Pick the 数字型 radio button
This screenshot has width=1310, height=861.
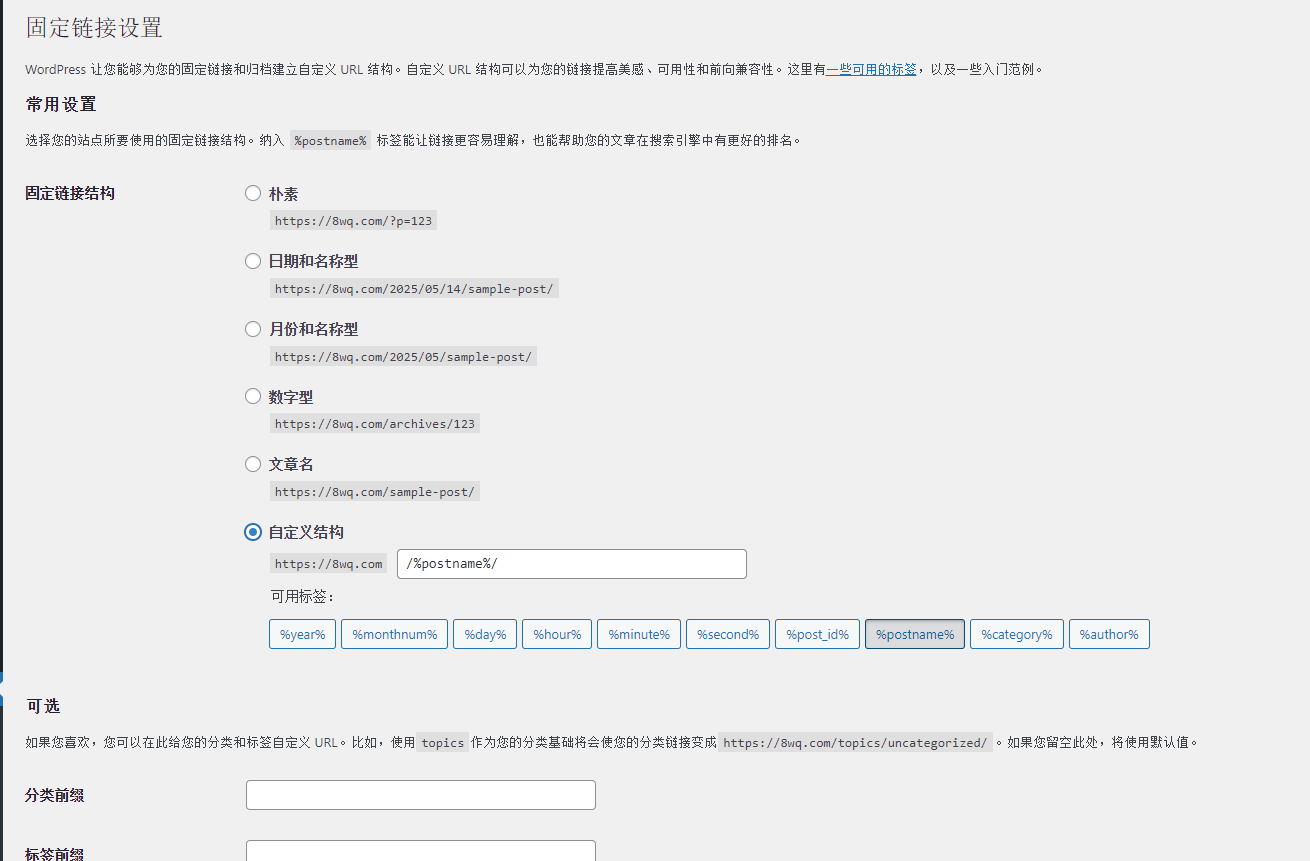[253, 396]
